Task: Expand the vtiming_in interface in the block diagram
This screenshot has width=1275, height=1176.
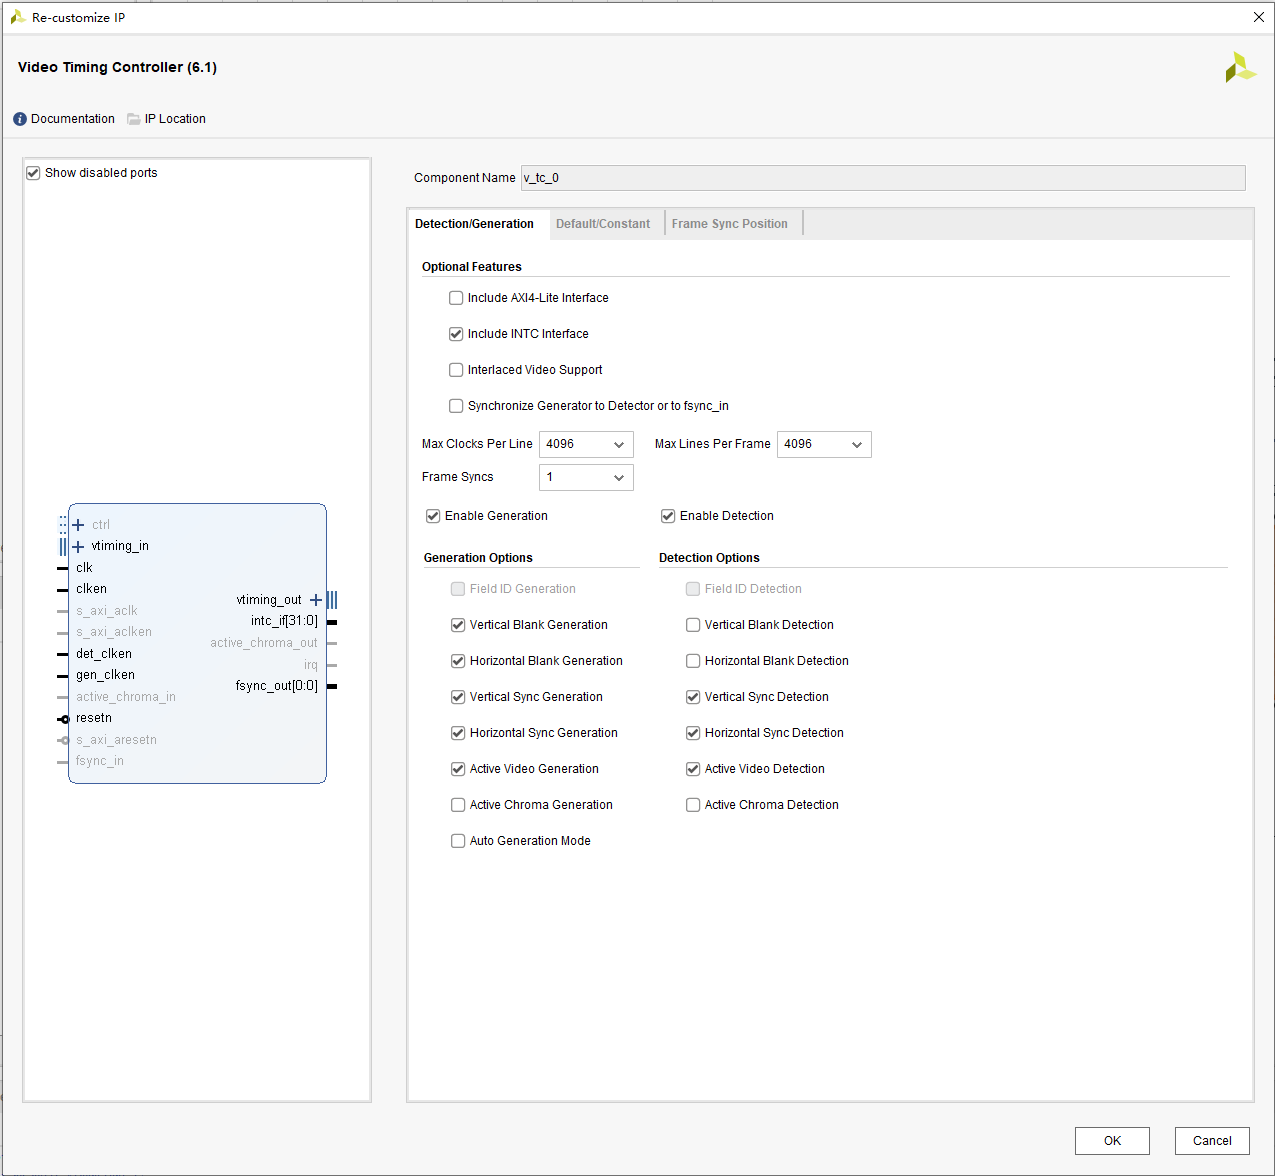Action: pyautogui.click(x=78, y=546)
